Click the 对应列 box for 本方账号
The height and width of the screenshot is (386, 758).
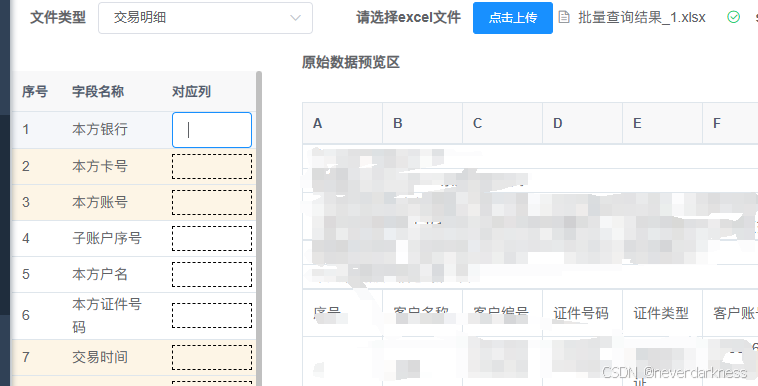pyautogui.click(x=212, y=202)
